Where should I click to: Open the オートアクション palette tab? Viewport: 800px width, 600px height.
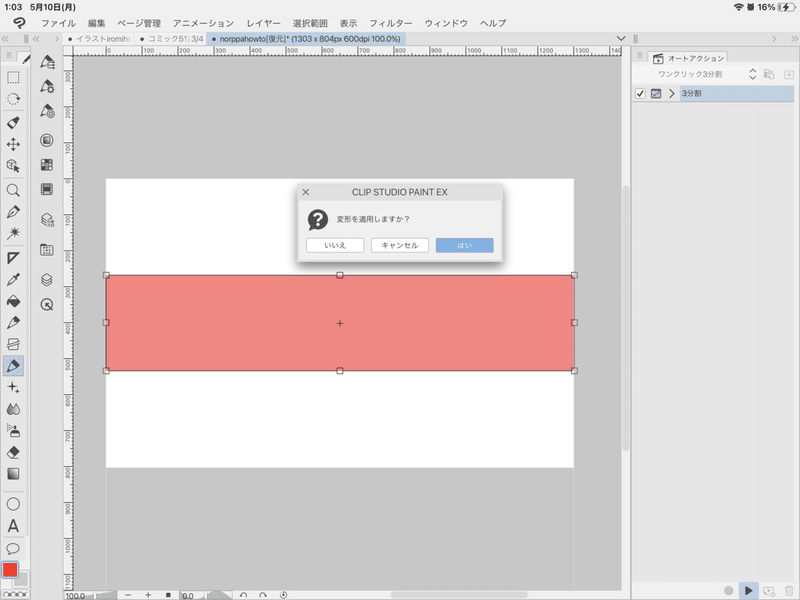click(x=689, y=58)
